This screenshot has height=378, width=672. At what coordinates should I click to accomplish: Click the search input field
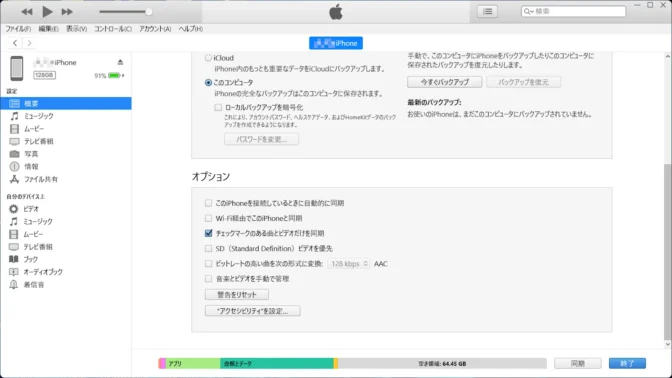[573, 12]
